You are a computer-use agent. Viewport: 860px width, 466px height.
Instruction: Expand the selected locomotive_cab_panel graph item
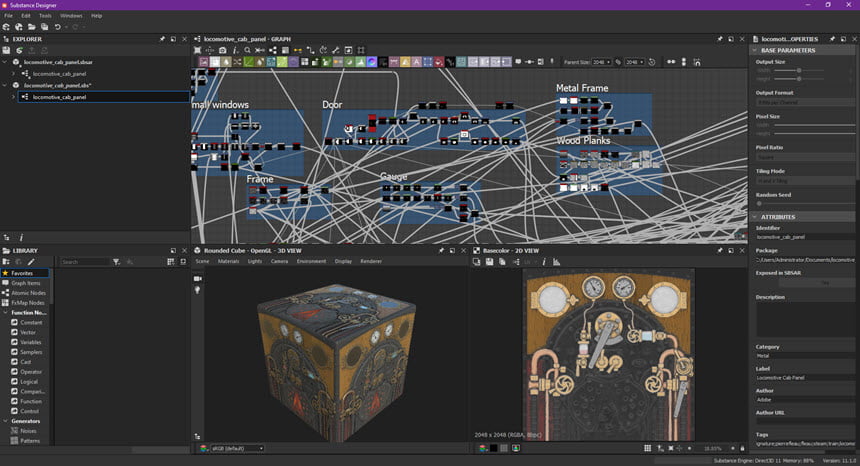click(x=14, y=97)
